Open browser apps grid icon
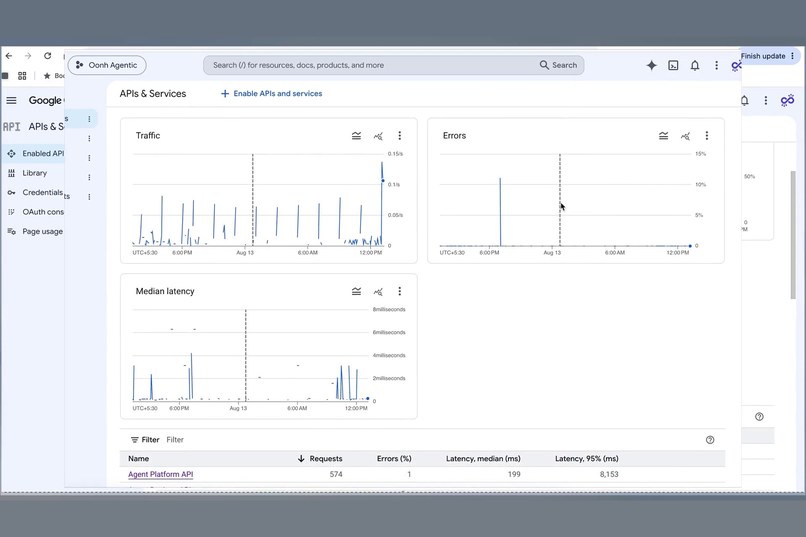This screenshot has width=806, height=537. [x=22, y=76]
